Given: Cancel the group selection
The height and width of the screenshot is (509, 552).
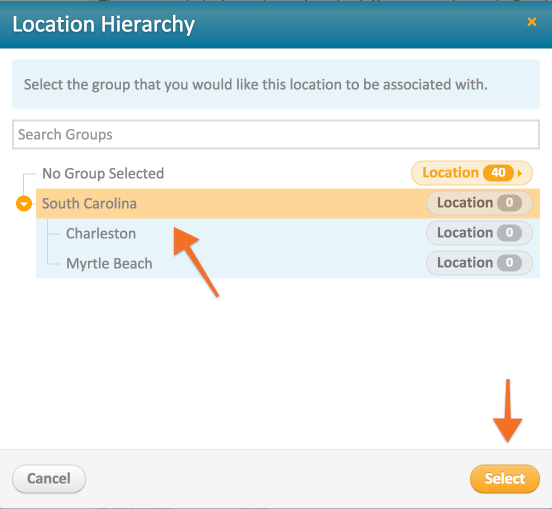Looking at the screenshot, I should [x=49, y=479].
